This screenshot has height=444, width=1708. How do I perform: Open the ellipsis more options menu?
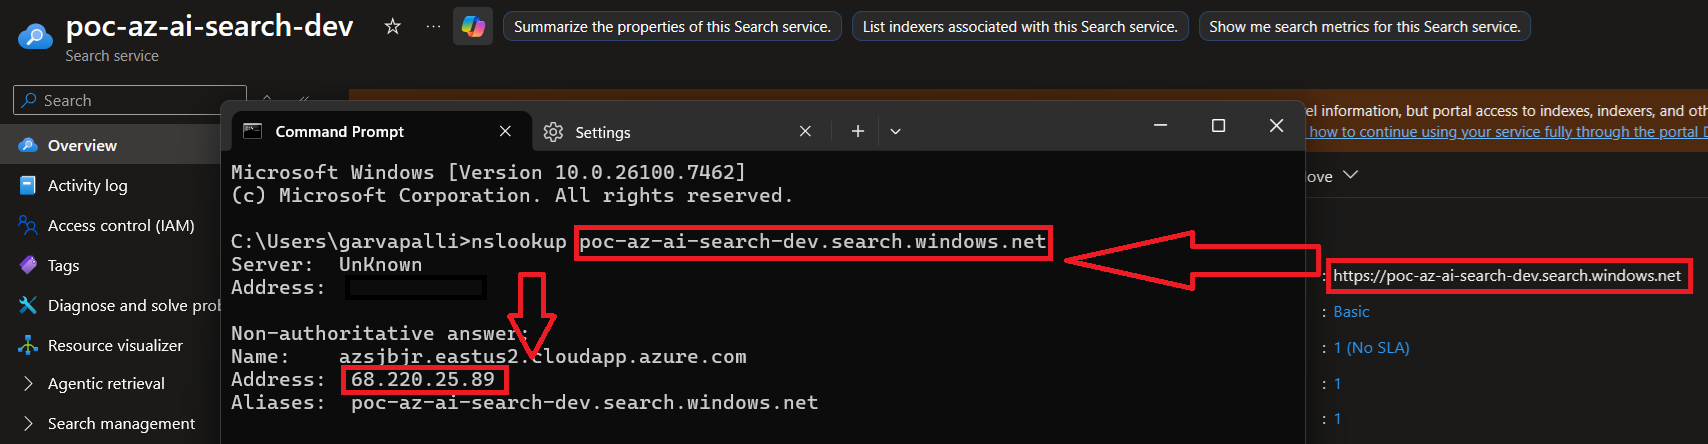tap(433, 26)
